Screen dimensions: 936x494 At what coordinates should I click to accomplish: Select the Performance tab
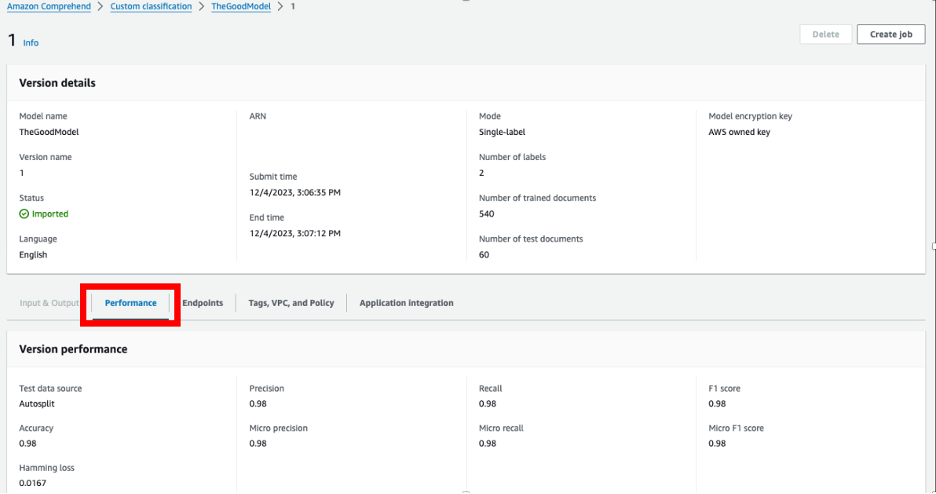tap(131, 303)
